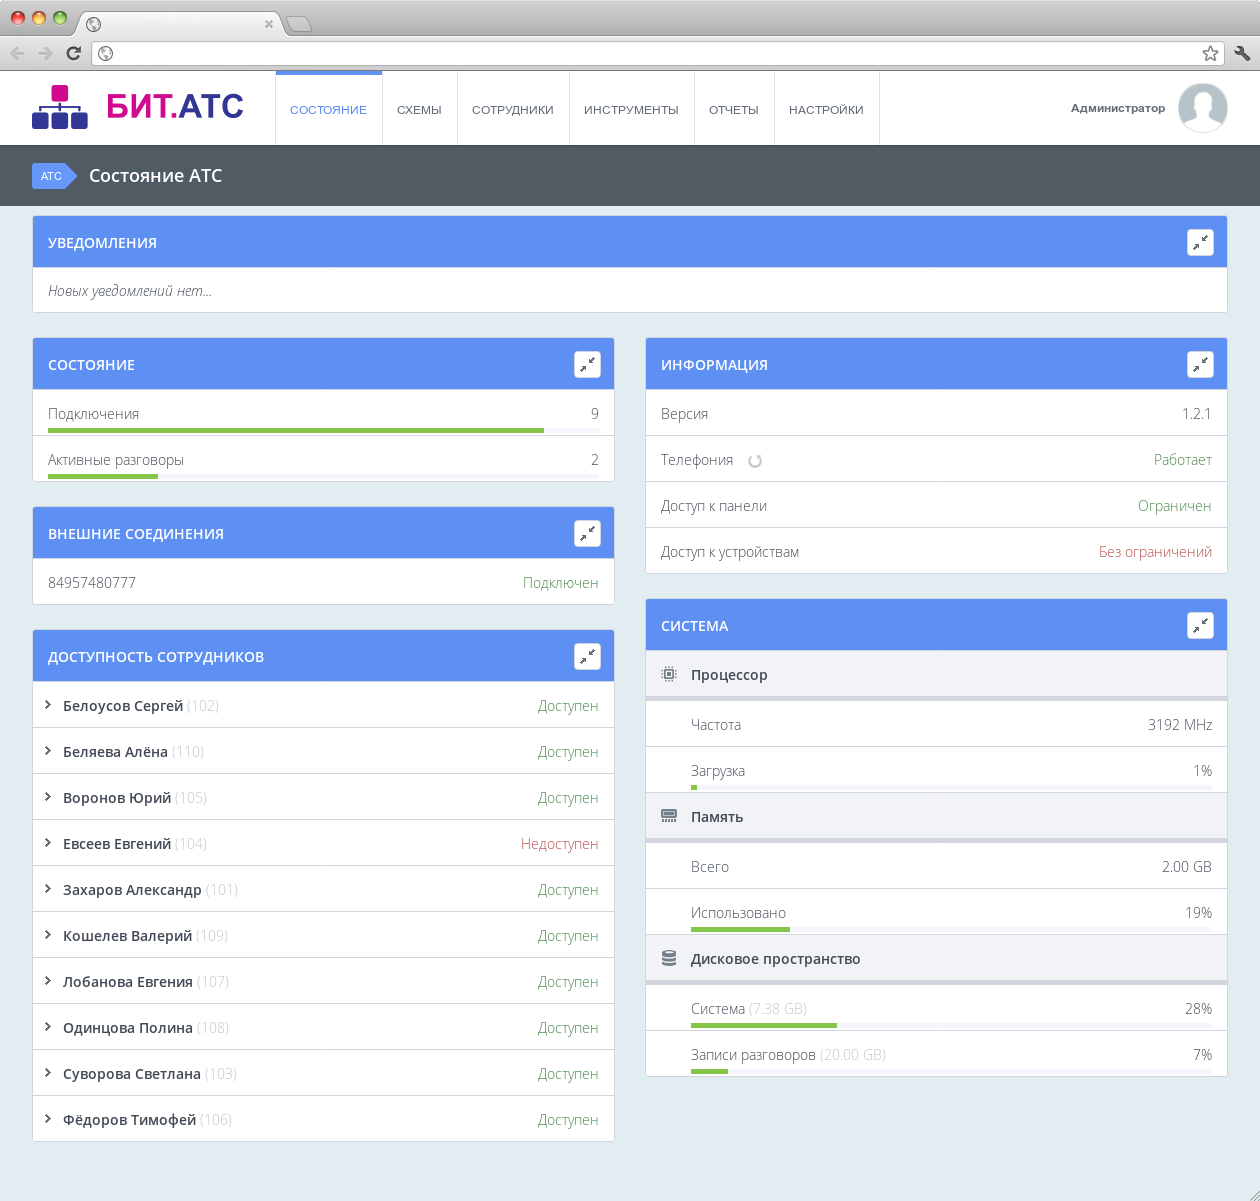Collapse the СОСТОЯНИЕ panel
This screenshot has width=1260, height=1201.
(588, 363)
